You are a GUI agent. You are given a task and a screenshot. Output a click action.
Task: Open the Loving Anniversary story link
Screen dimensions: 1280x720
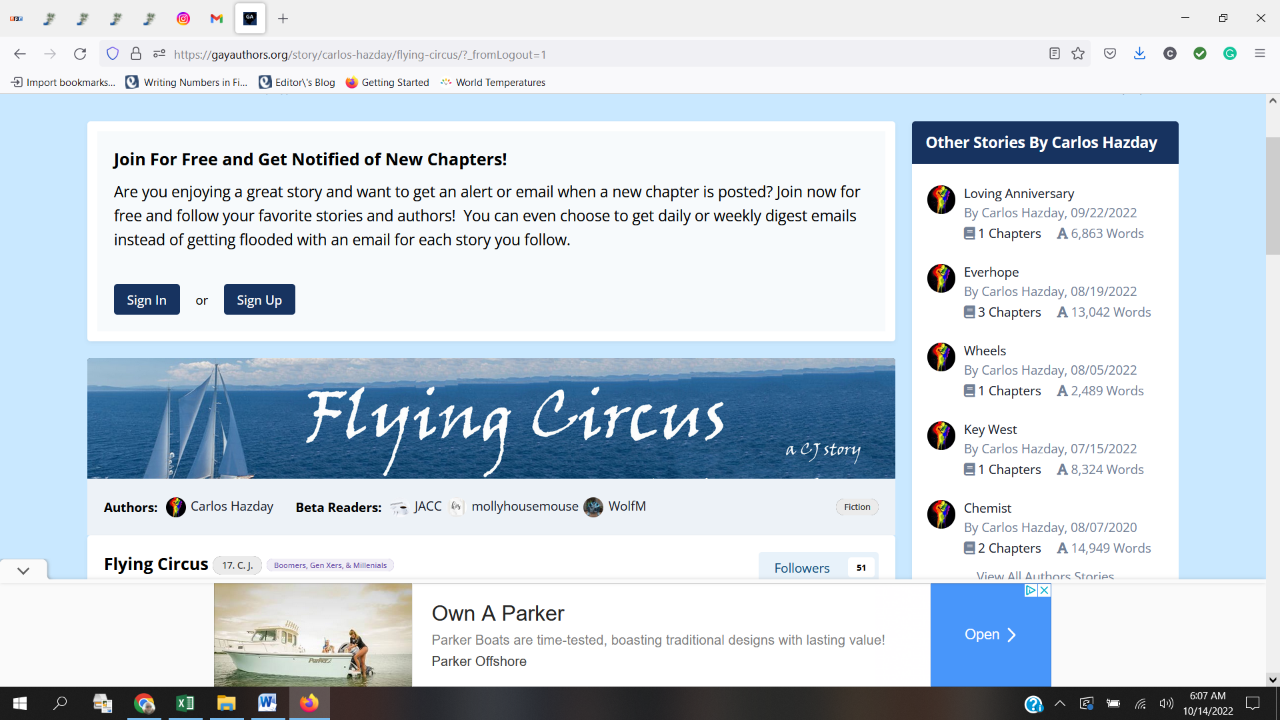[1018, 193]
